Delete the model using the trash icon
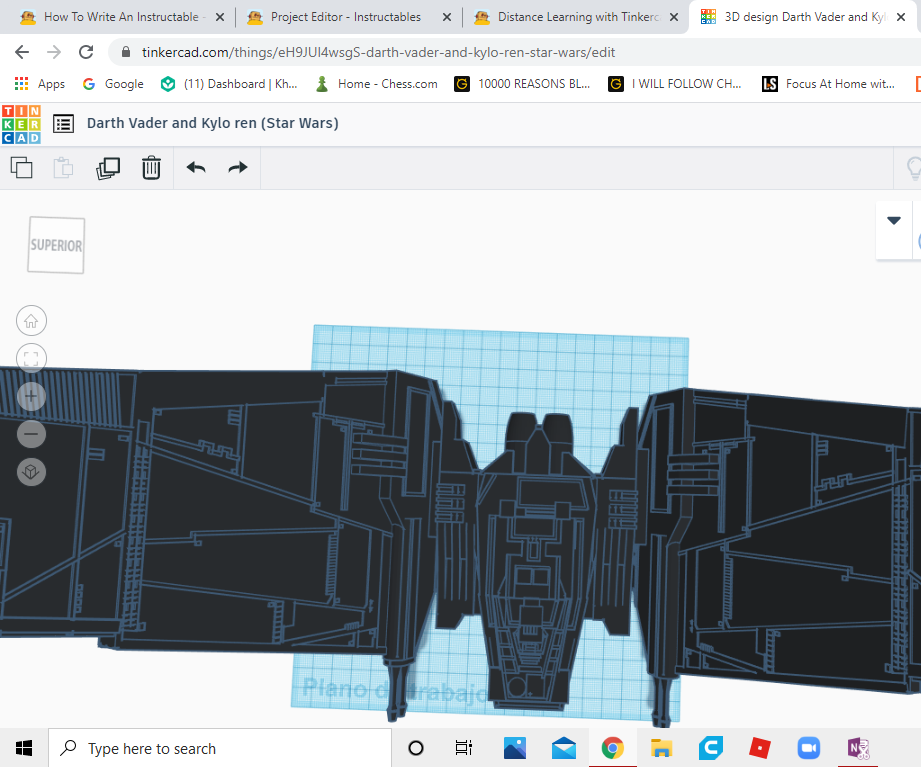Screen dimensions: 921x767 click(x=151, y=168)
